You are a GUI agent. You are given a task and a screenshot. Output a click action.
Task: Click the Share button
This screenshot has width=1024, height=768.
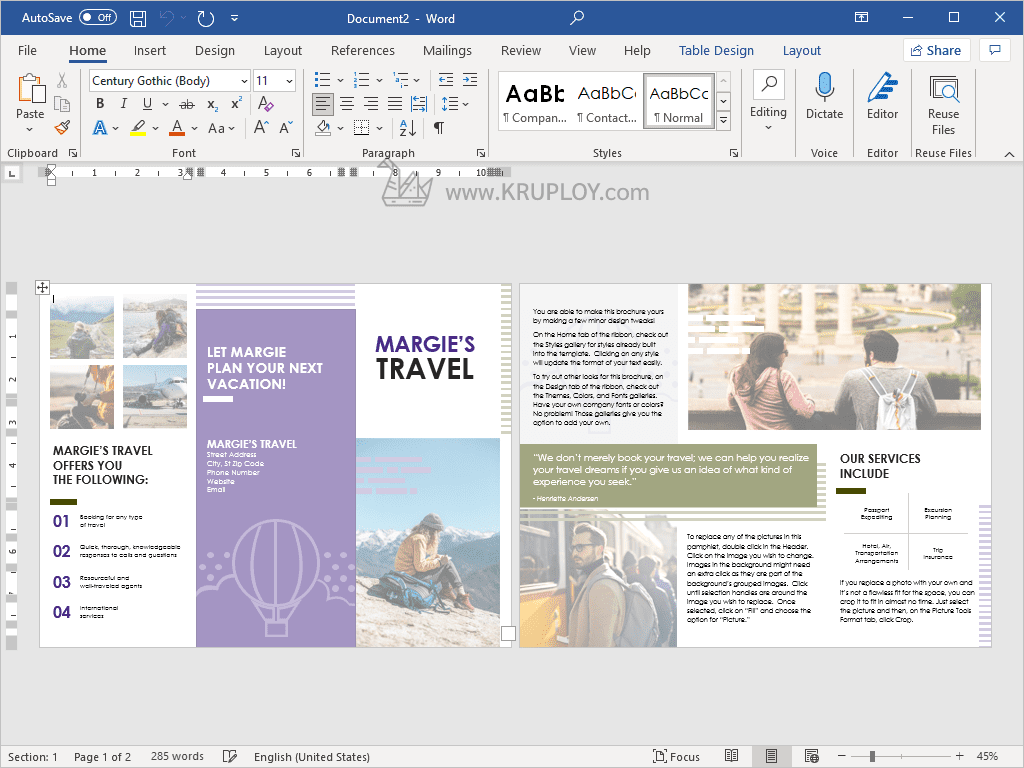936,51
